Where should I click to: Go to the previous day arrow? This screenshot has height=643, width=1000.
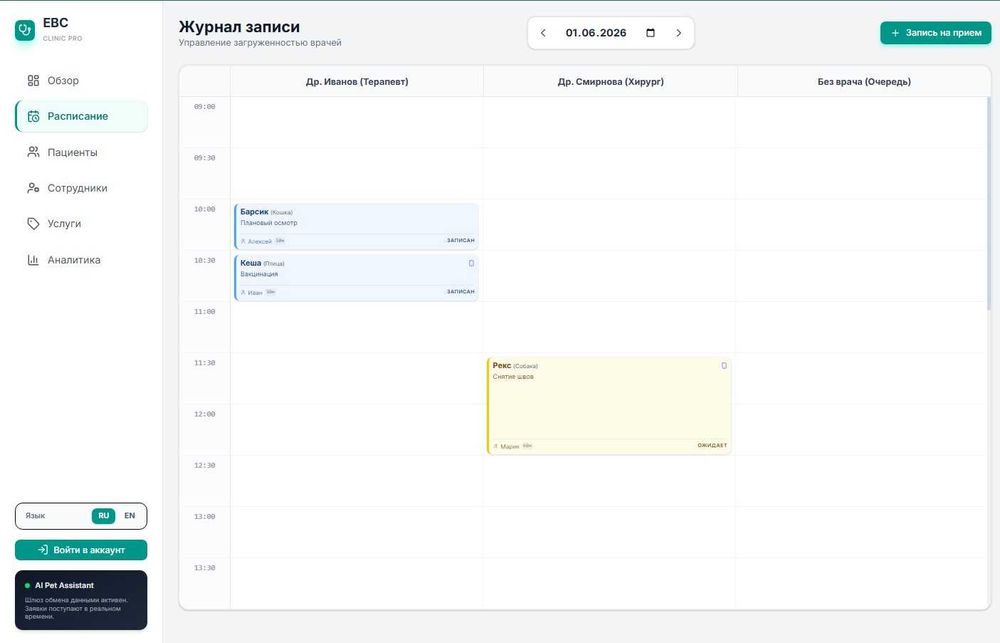click(x=543, y=33)
